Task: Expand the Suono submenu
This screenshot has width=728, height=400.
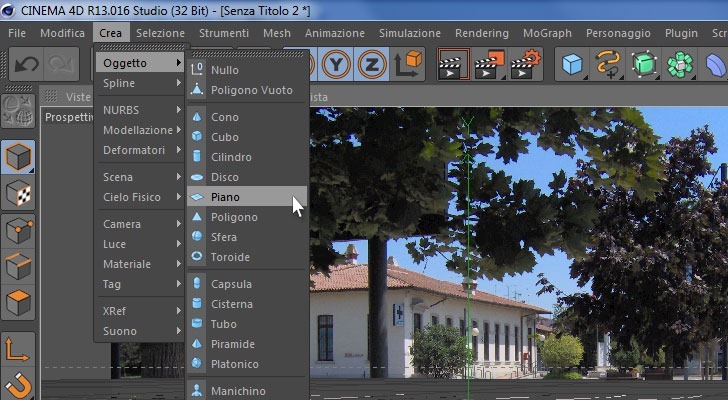Action: [141, 331]
